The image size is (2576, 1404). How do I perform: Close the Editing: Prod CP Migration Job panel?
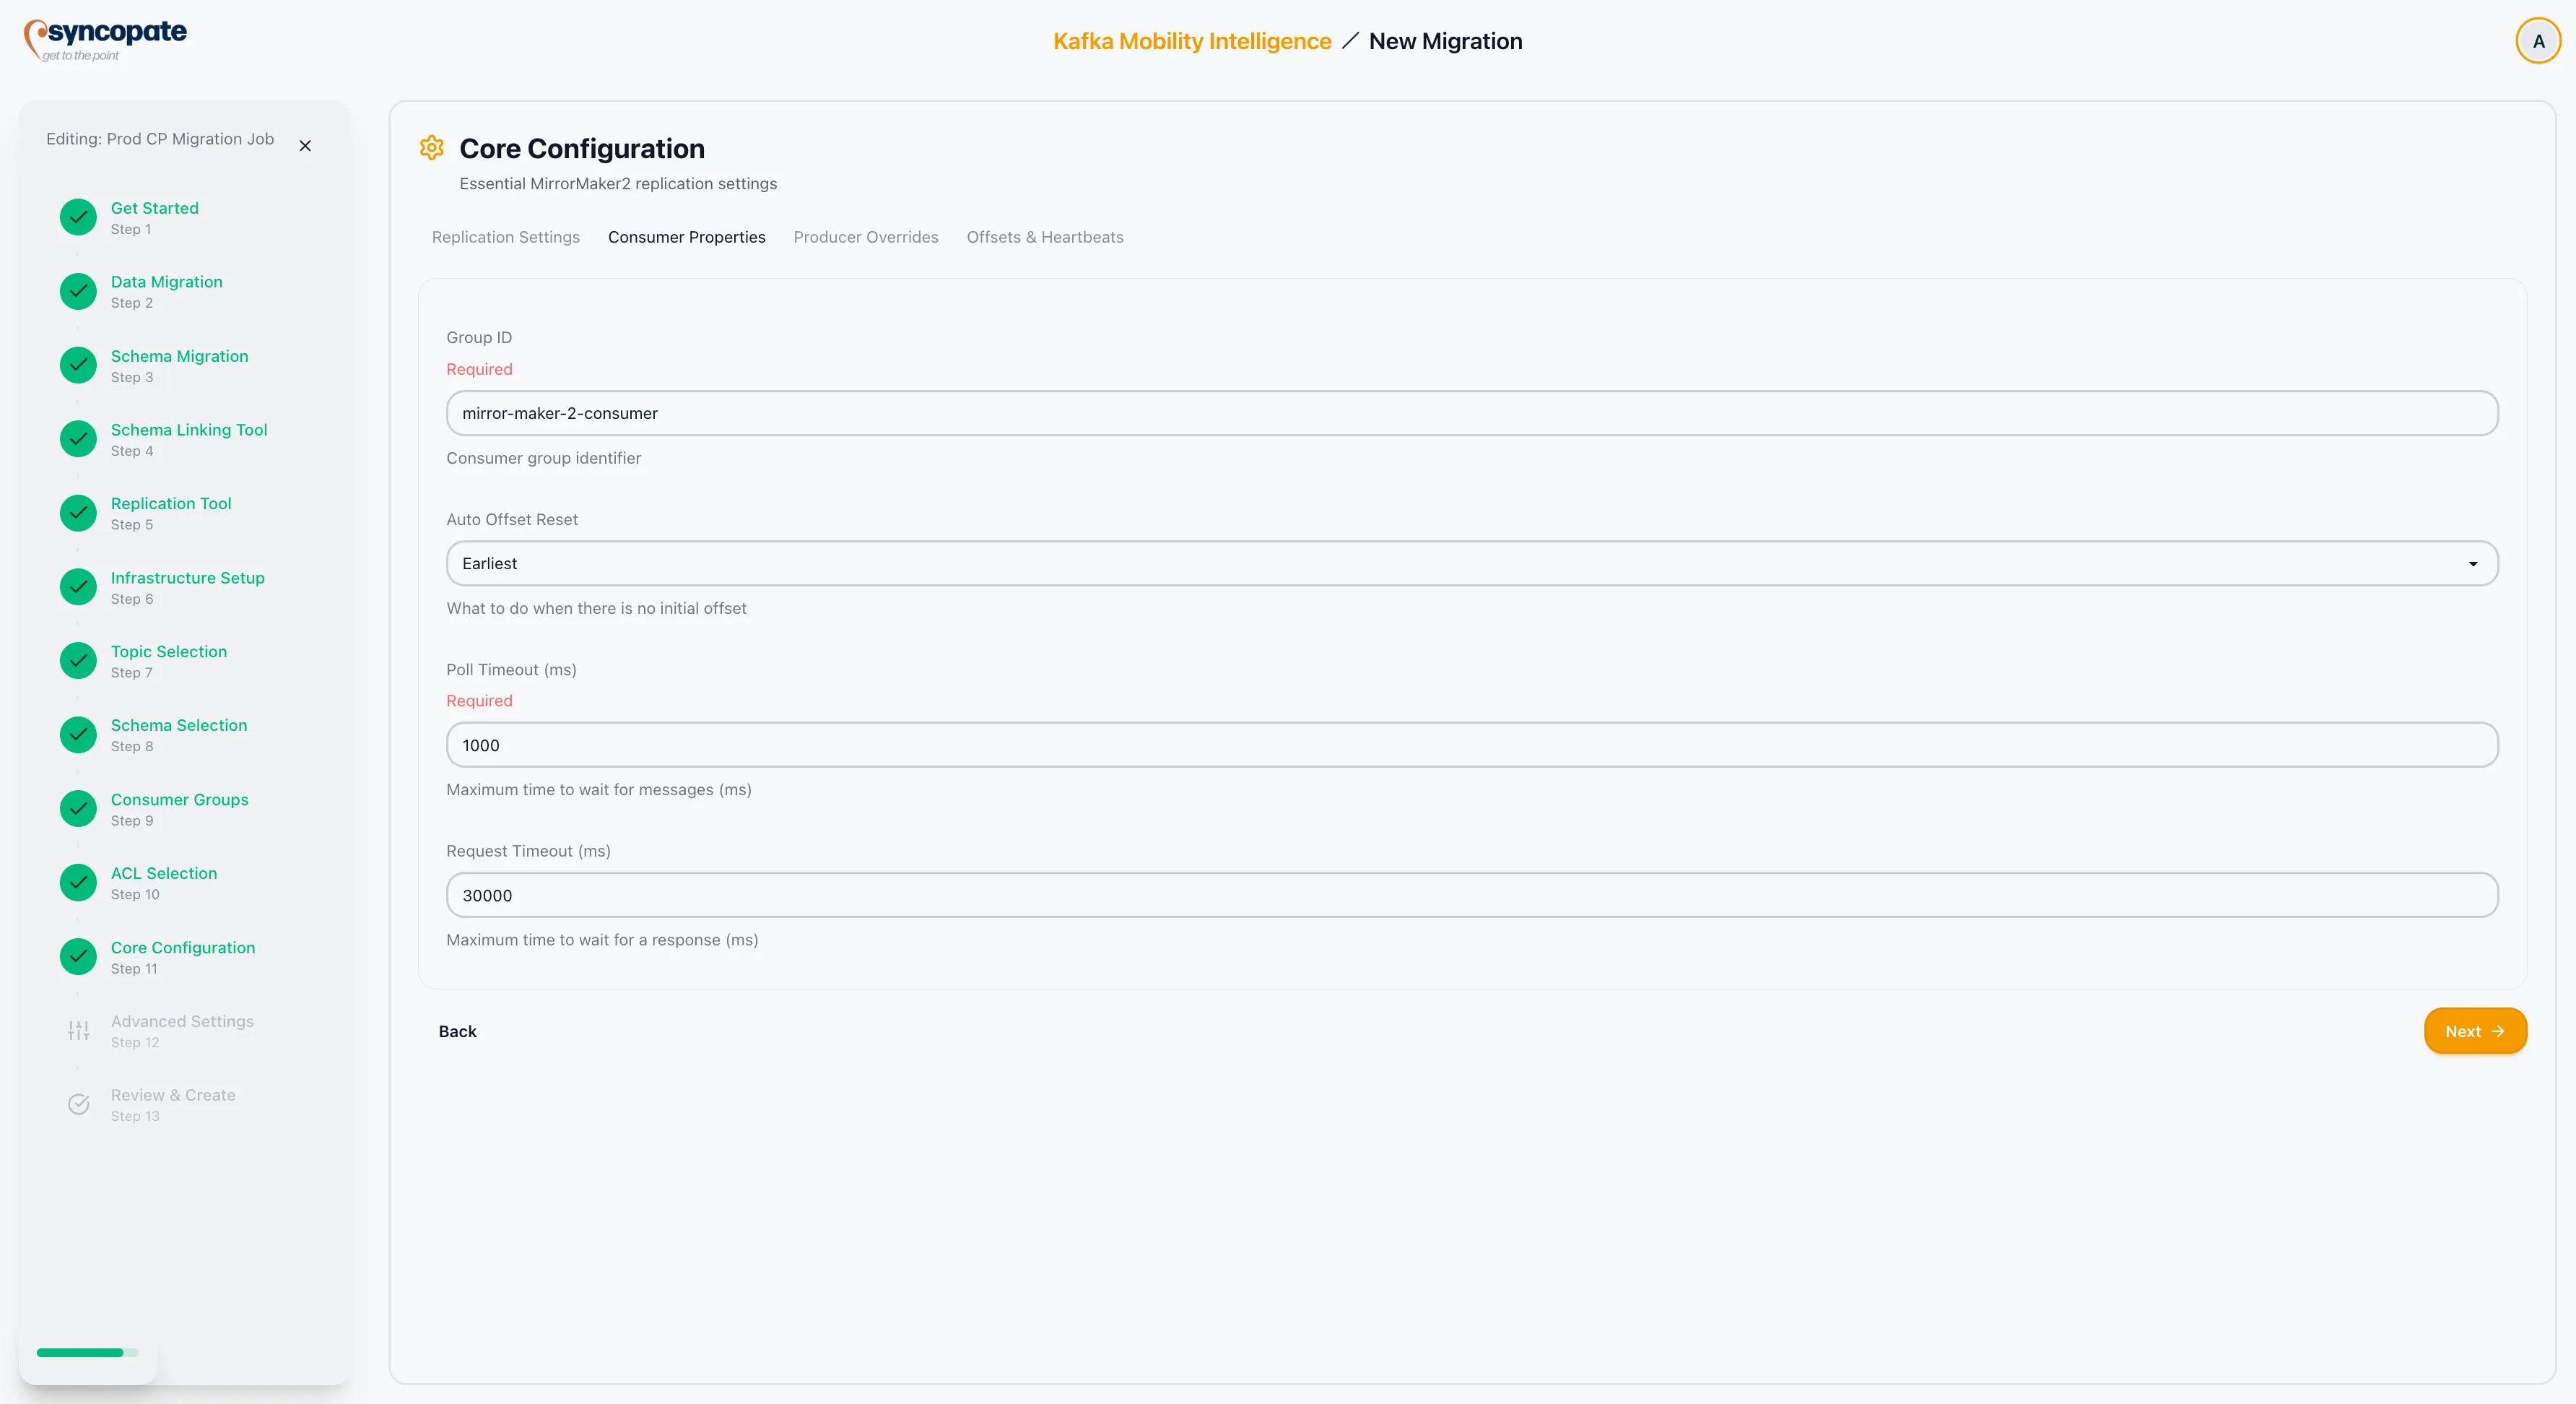(x=305, y=146)
